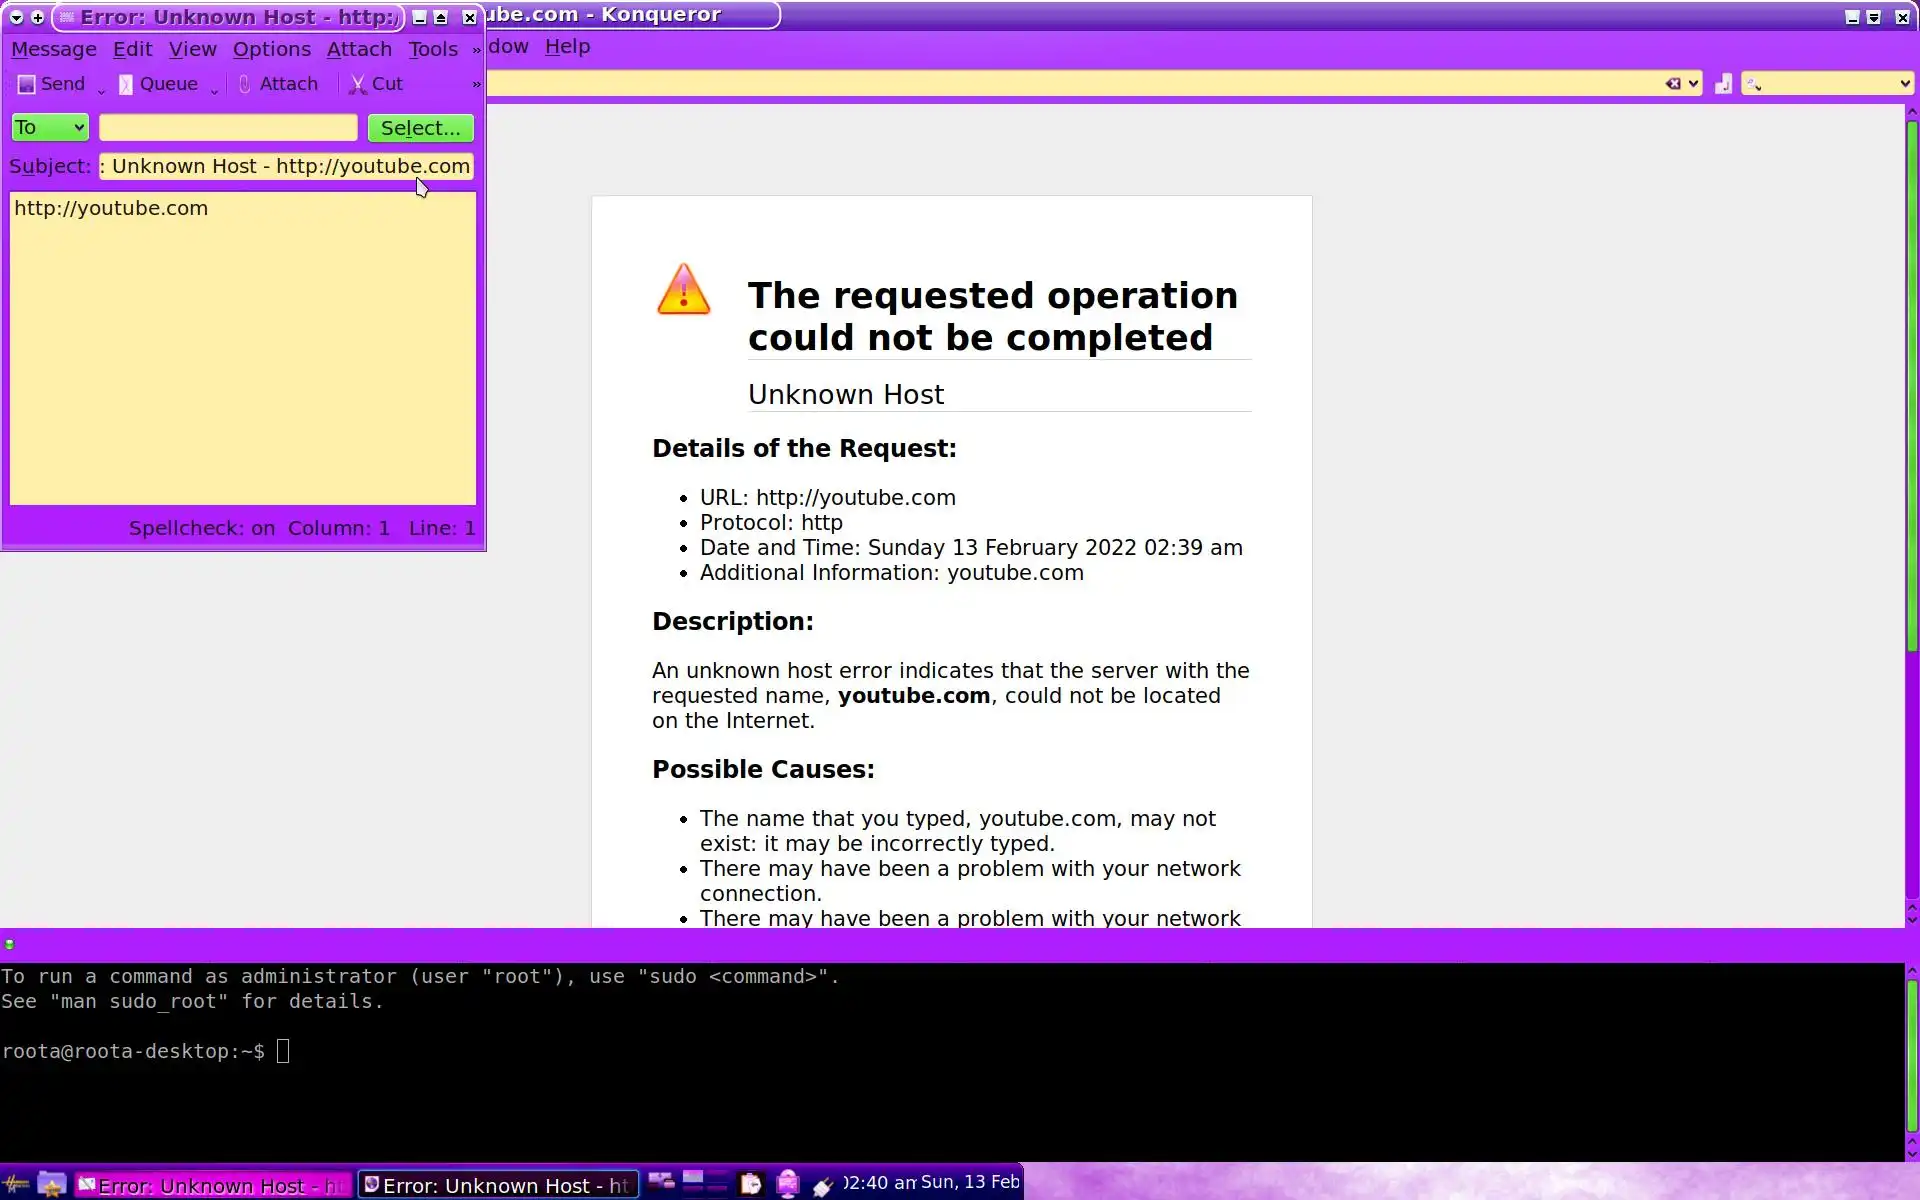This screenshot has width=1920, height=1200.
Task: Open the Help menu in Konqueror
Action: [x=567, y=47]
